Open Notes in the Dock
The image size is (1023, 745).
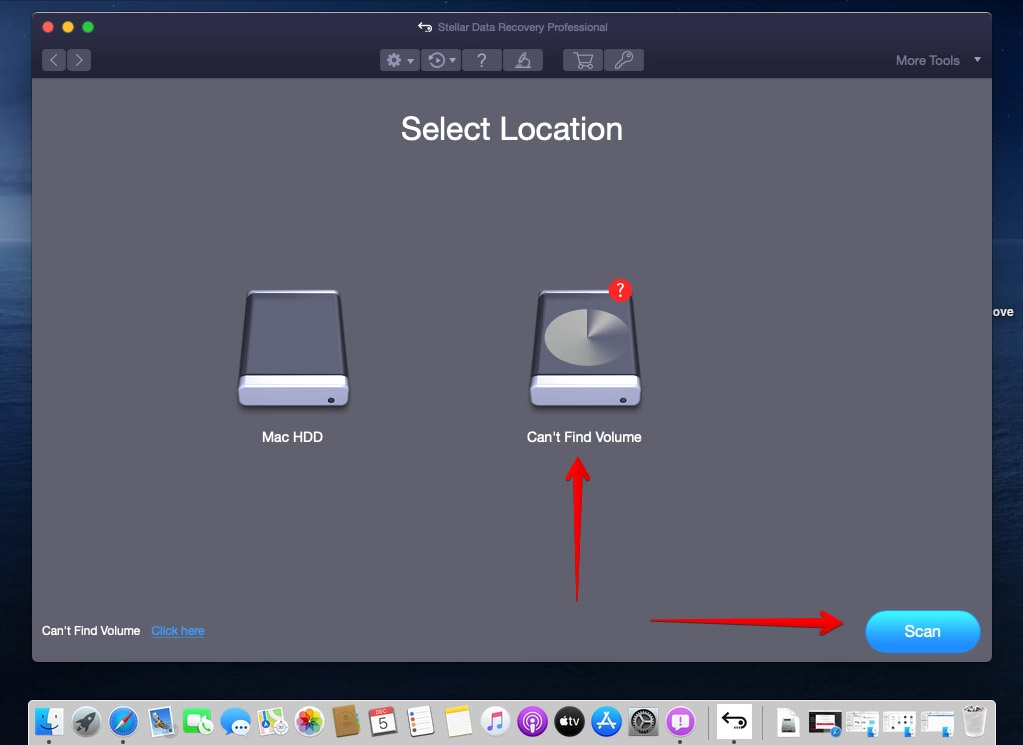458,722
